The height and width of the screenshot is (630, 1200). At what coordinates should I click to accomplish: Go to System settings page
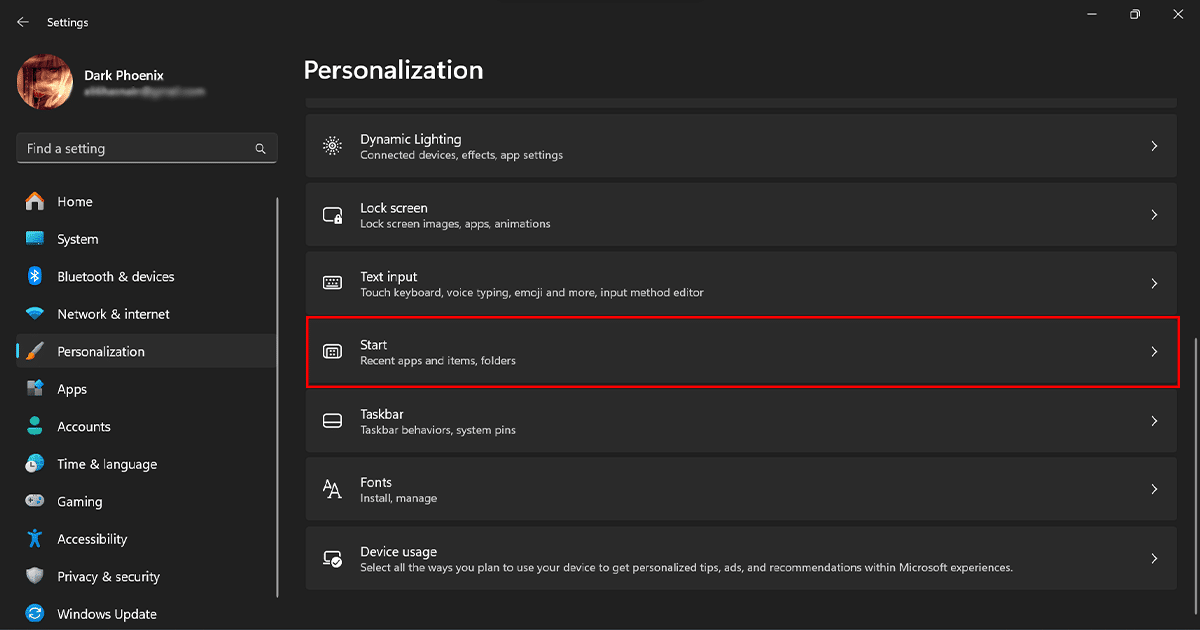click(x=78, y=240)
